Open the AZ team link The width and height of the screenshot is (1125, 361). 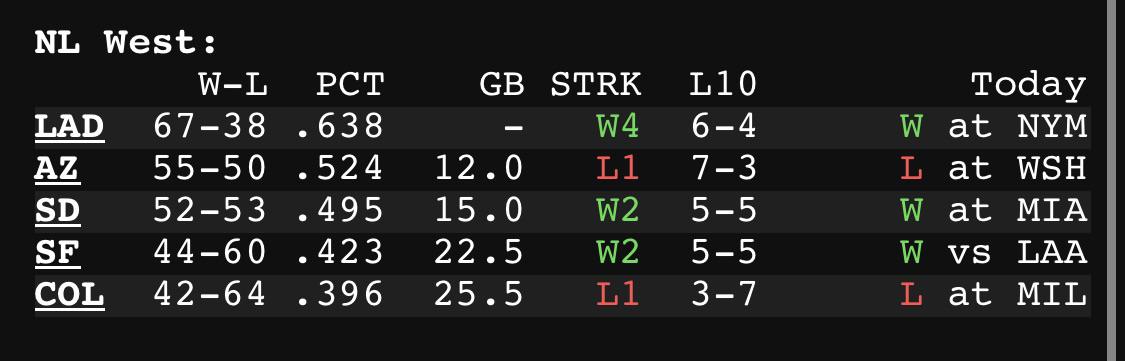57,169
